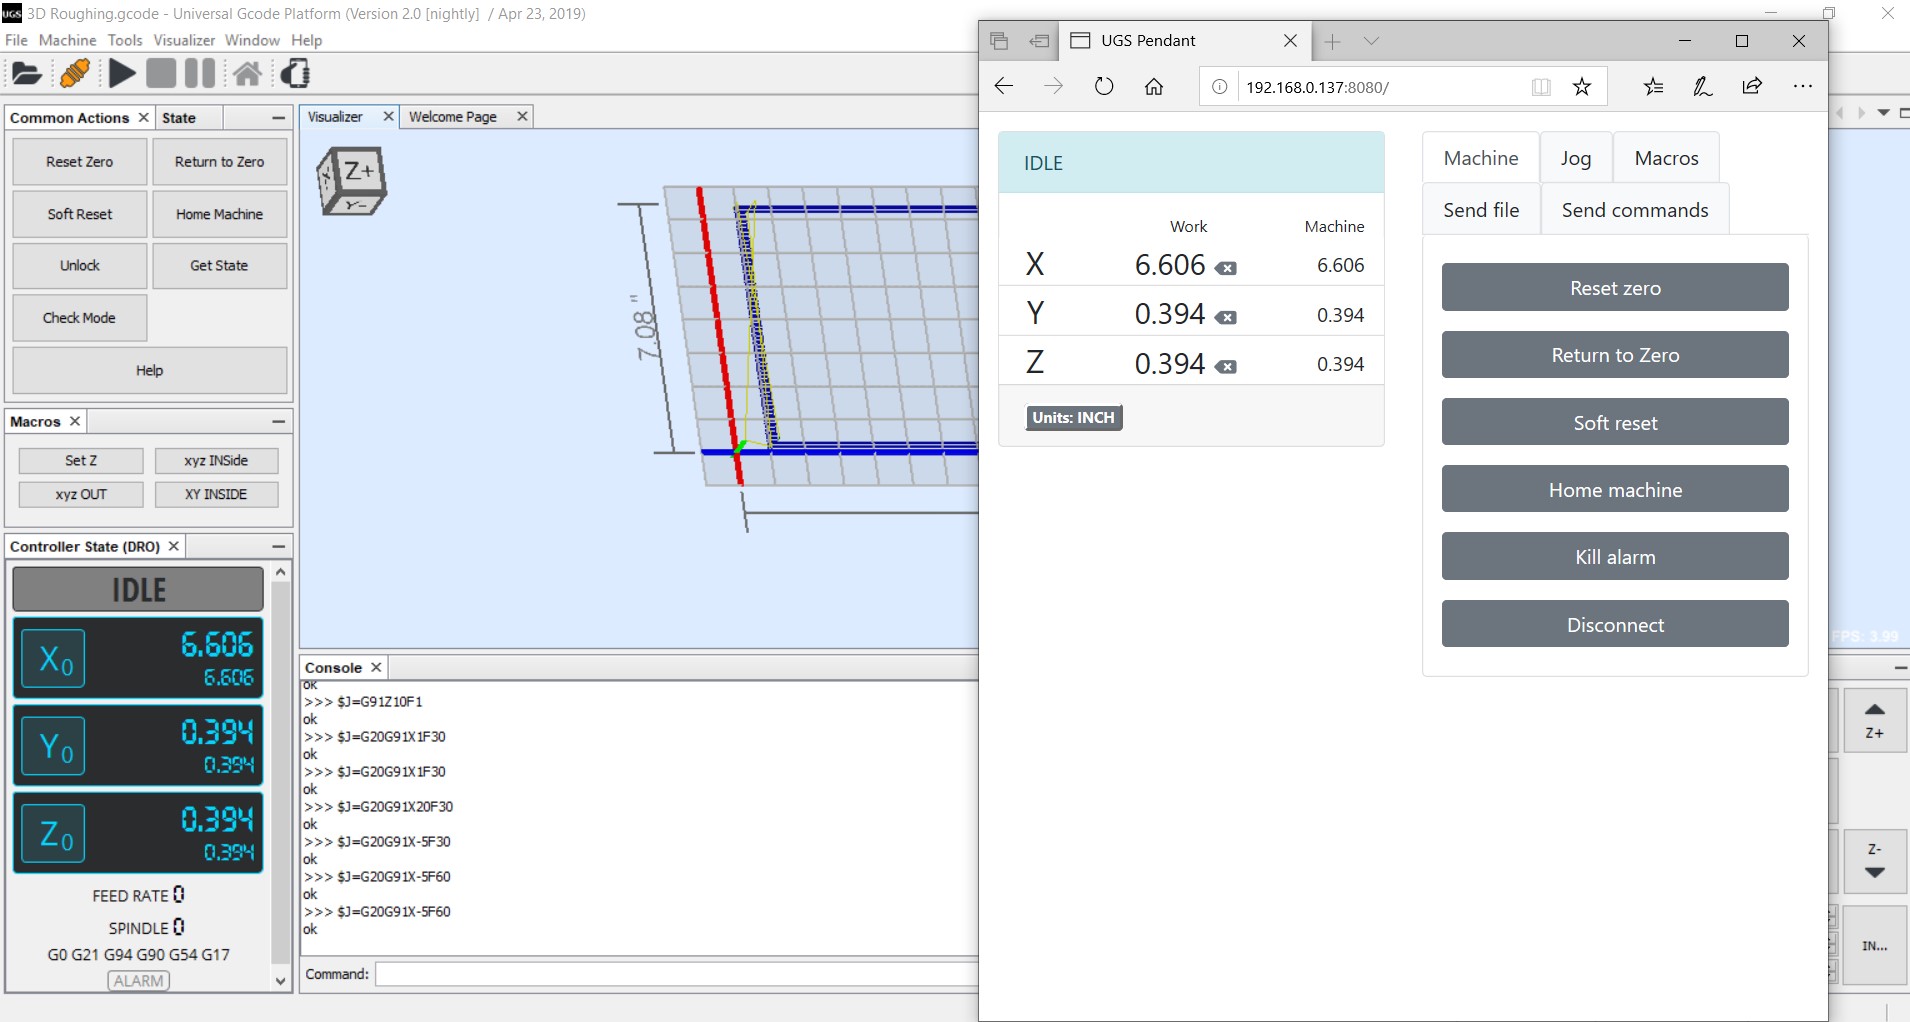1910x1022 pixels.
Task: Open browser settings and more menu
Action: [1802, 86]
